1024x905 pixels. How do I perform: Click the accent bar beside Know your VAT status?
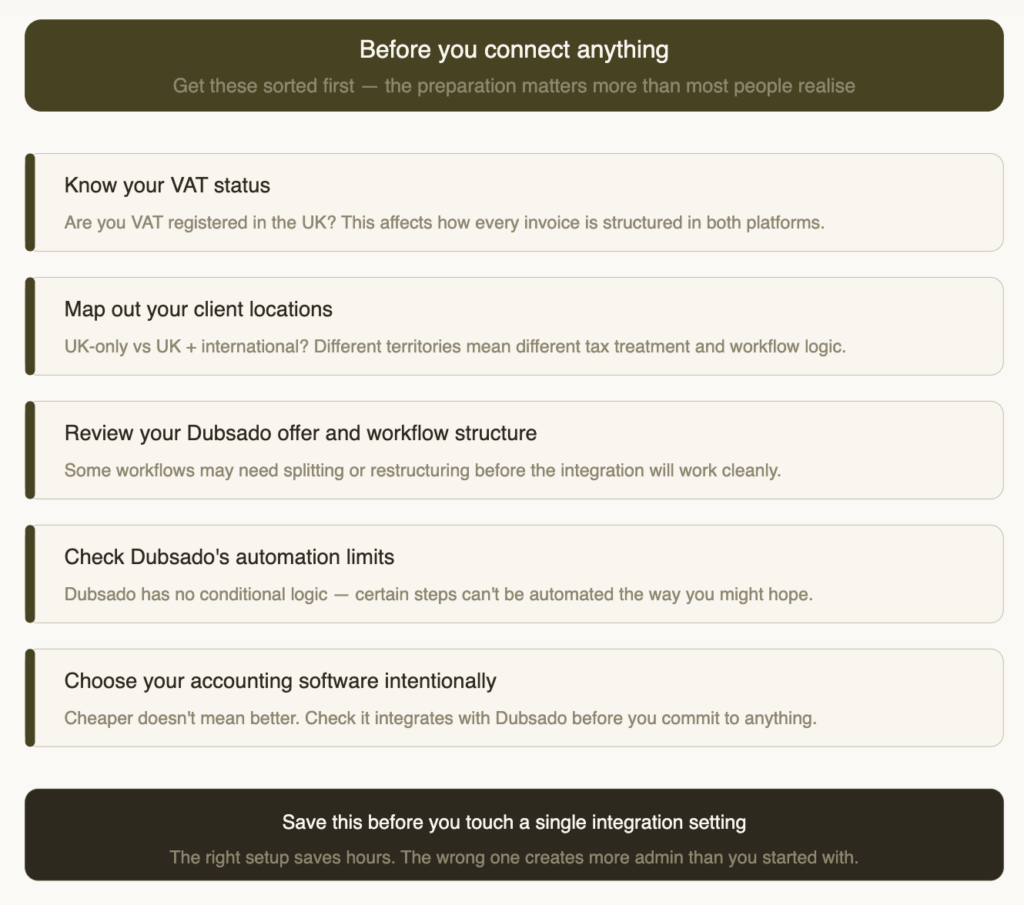pyautogui.click(x=30, y=202)
